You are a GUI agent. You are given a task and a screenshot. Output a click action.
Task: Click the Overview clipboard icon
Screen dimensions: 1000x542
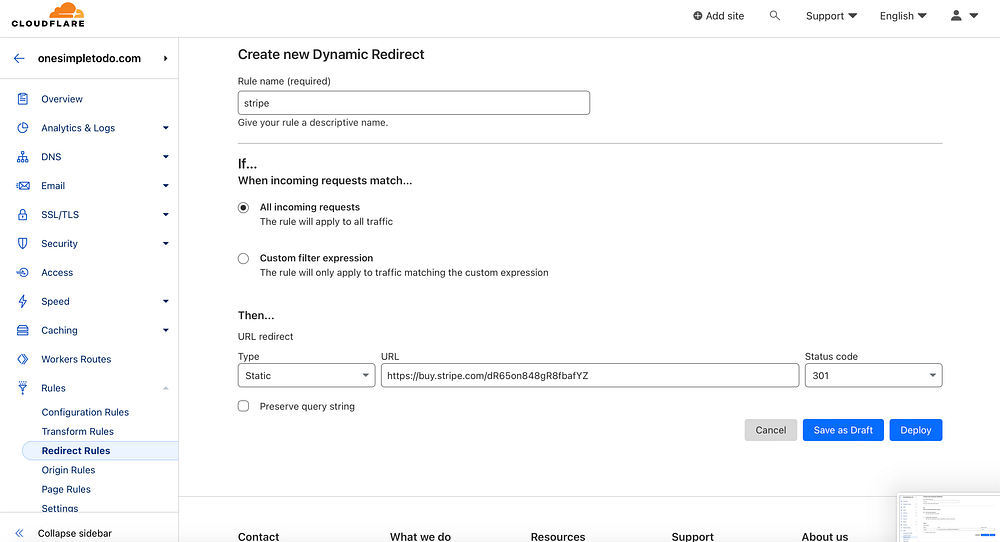click(22, 99)
